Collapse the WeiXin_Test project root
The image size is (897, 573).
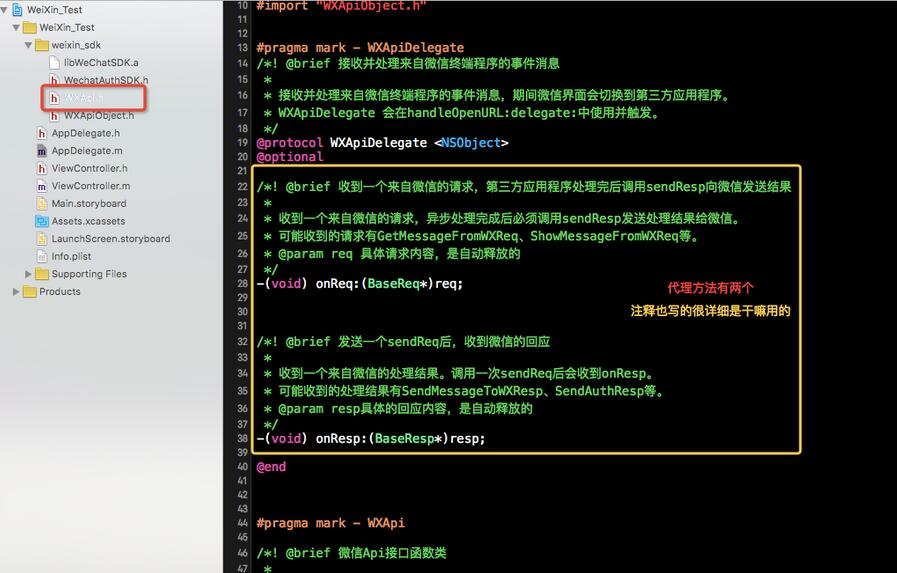pos(4,10)
